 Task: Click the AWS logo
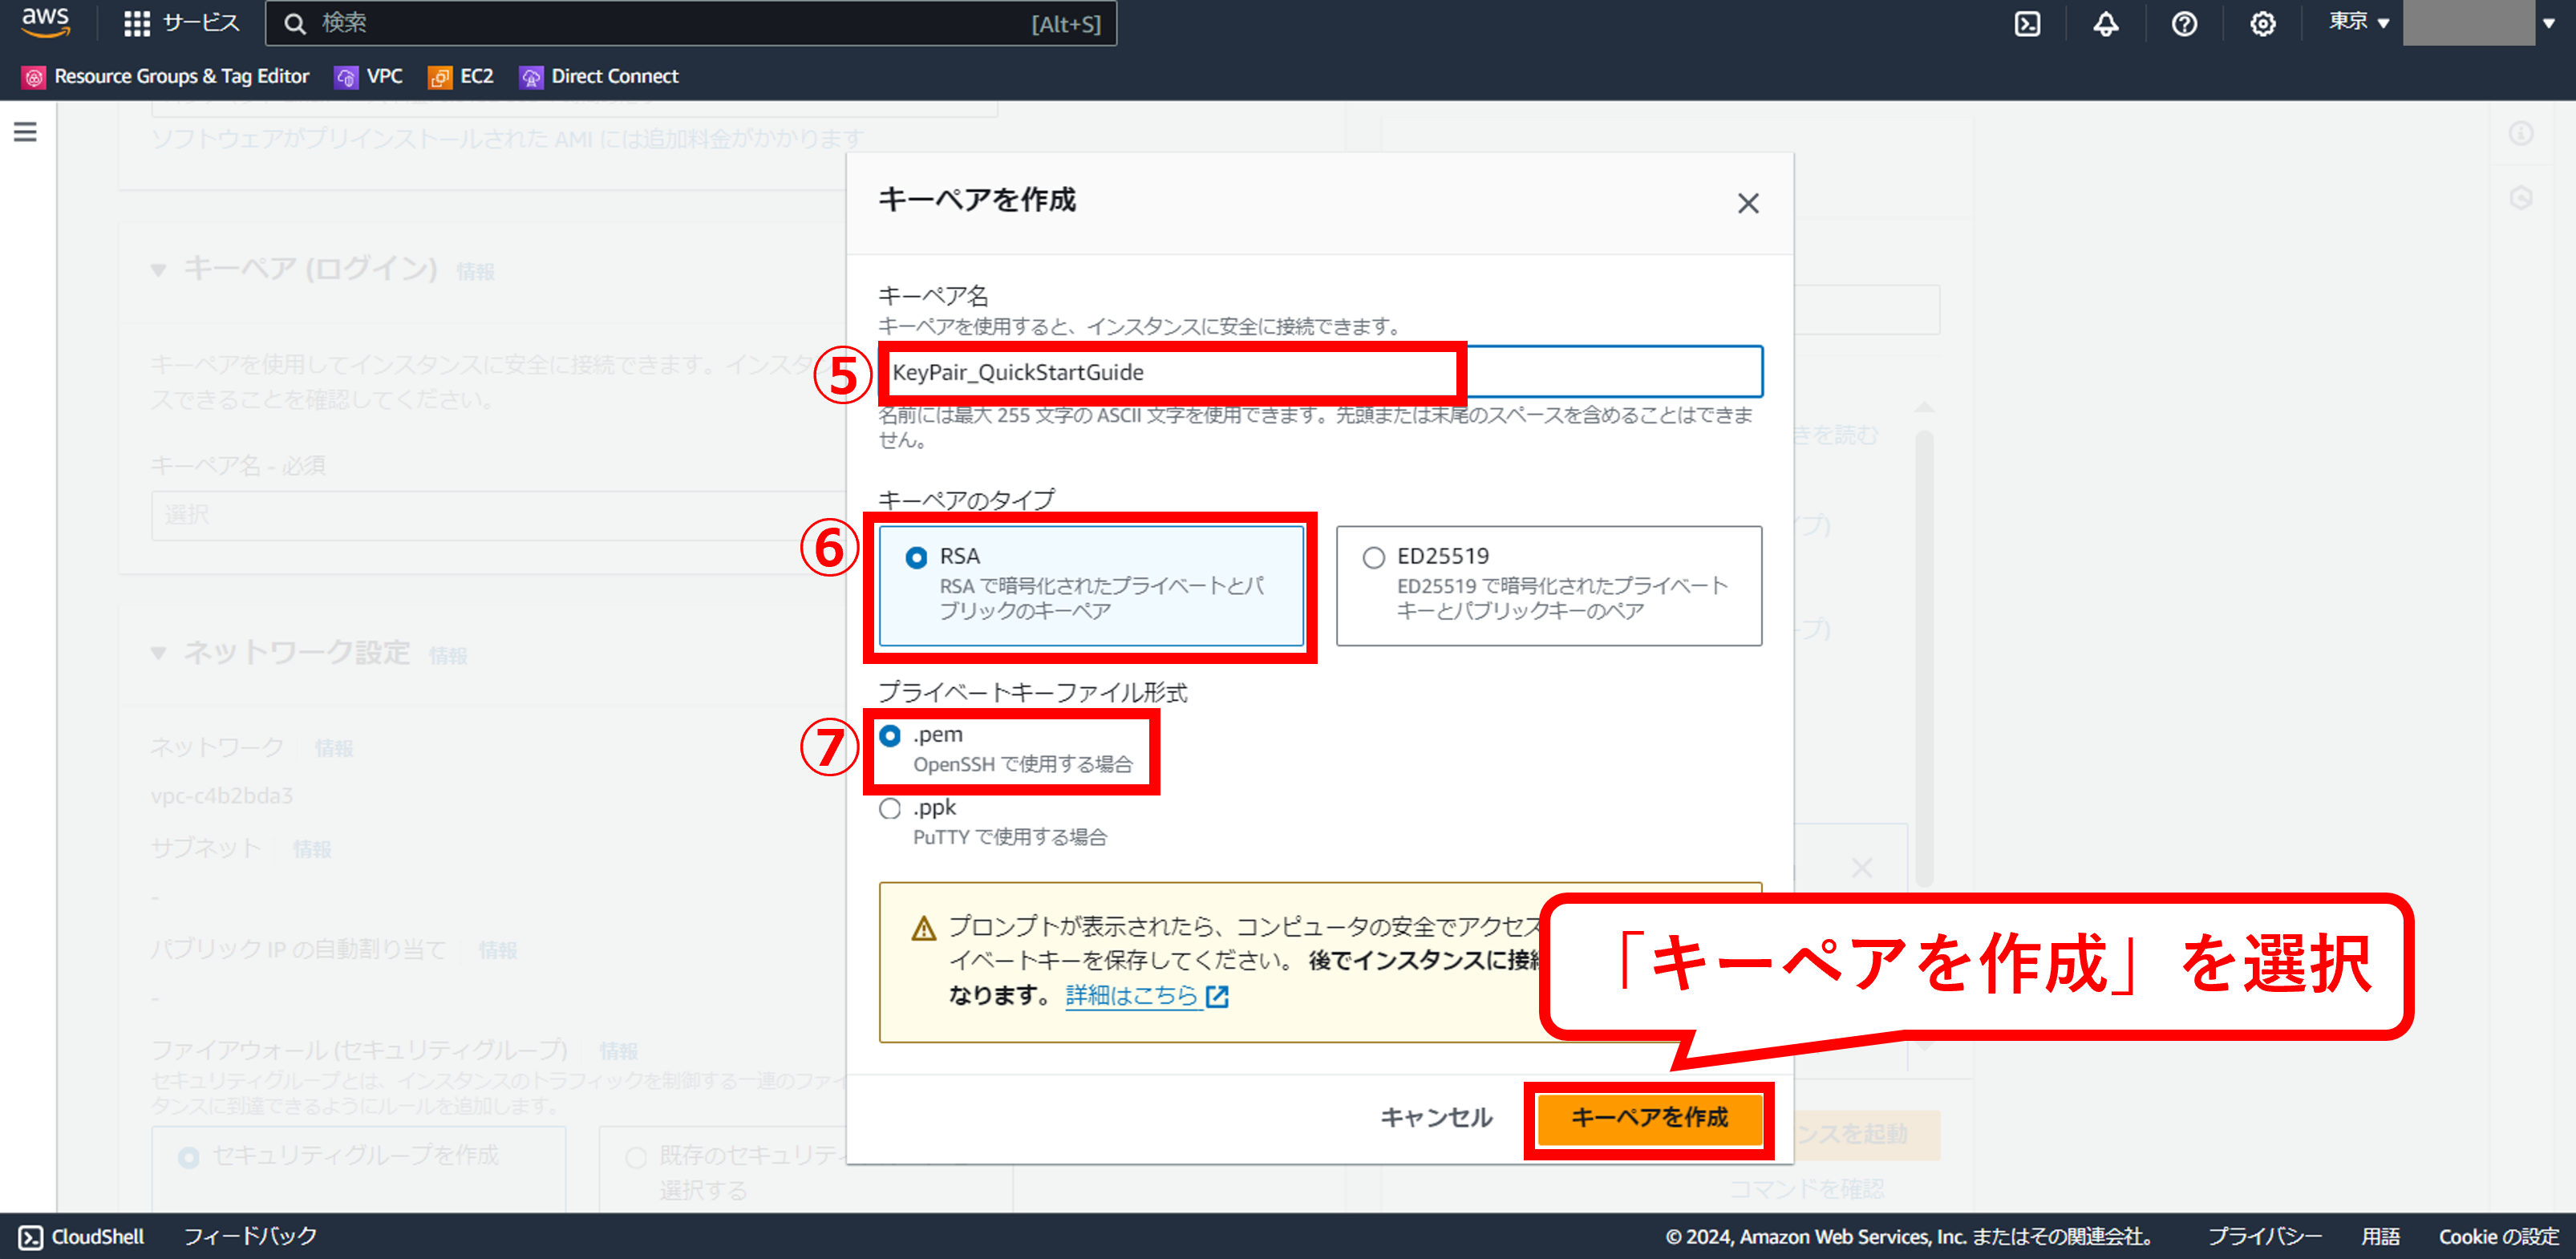click(x=46, y=22)
